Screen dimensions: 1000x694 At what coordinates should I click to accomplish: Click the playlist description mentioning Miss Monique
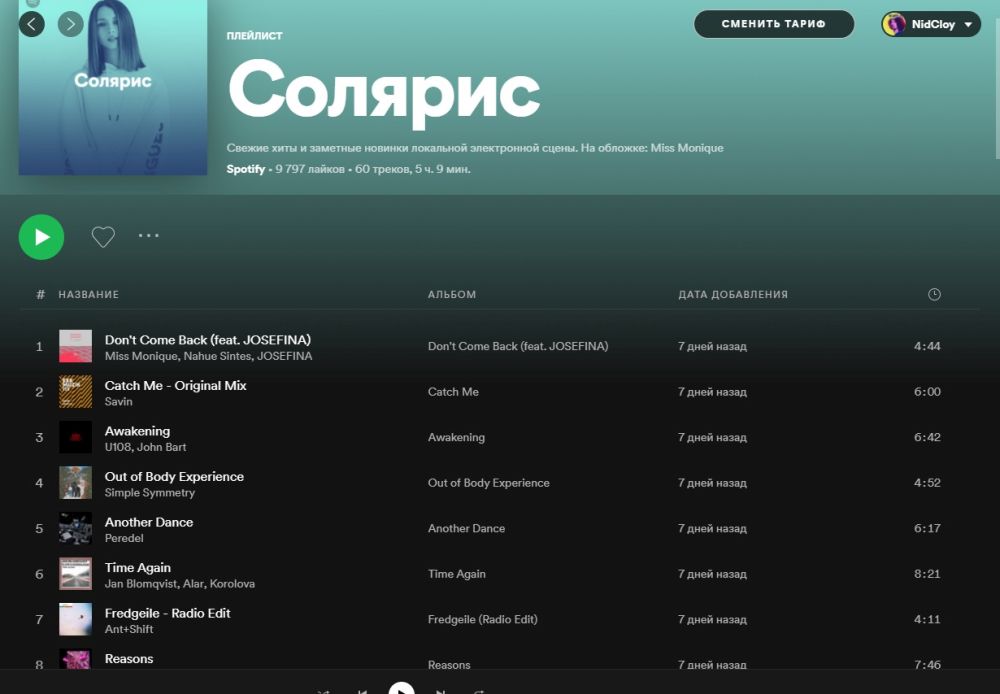[474, 148]
